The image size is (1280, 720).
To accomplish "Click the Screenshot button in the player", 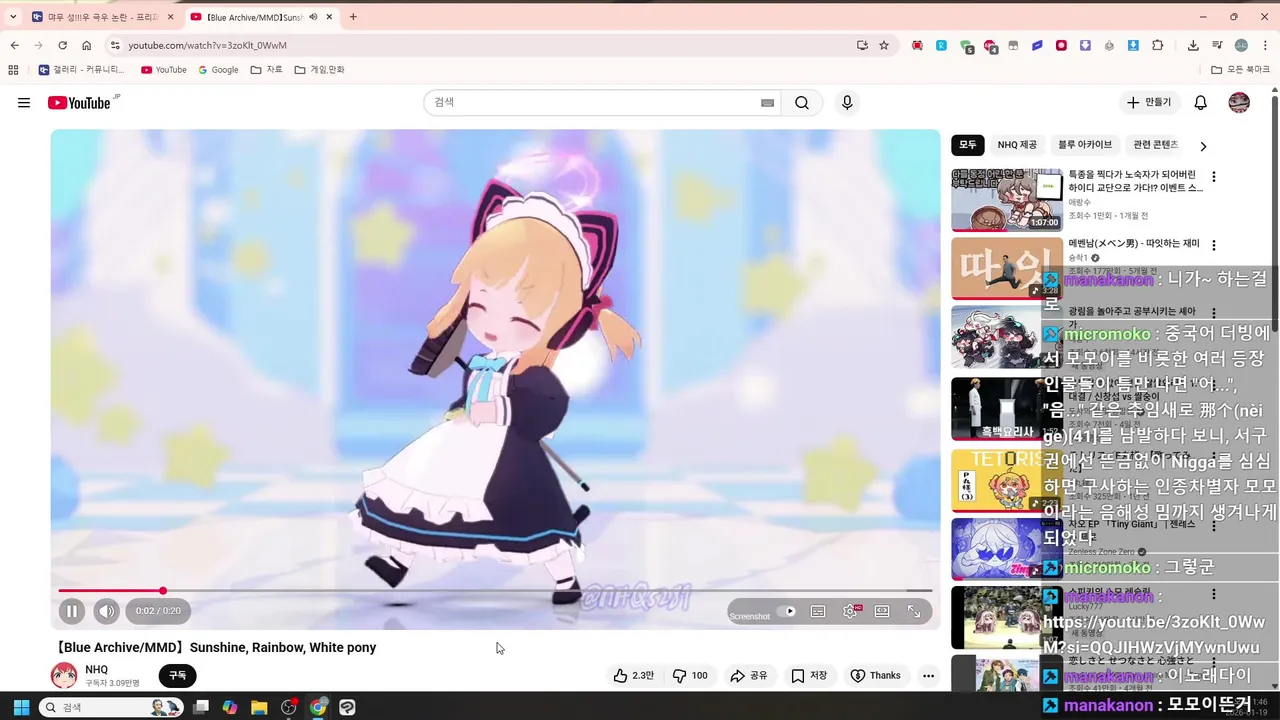I will pos(750,616).
